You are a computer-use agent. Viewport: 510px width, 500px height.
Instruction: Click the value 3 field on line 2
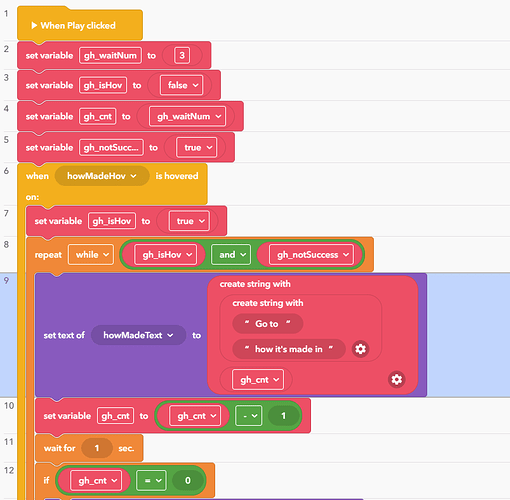(182, 55)
